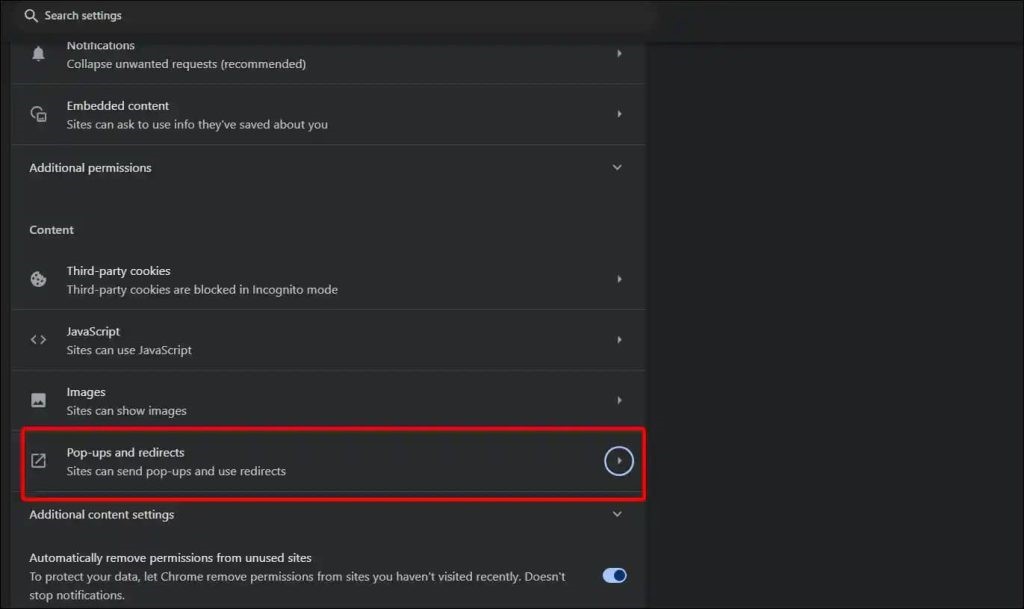Expand Additional permissions section

coord(617,168)
